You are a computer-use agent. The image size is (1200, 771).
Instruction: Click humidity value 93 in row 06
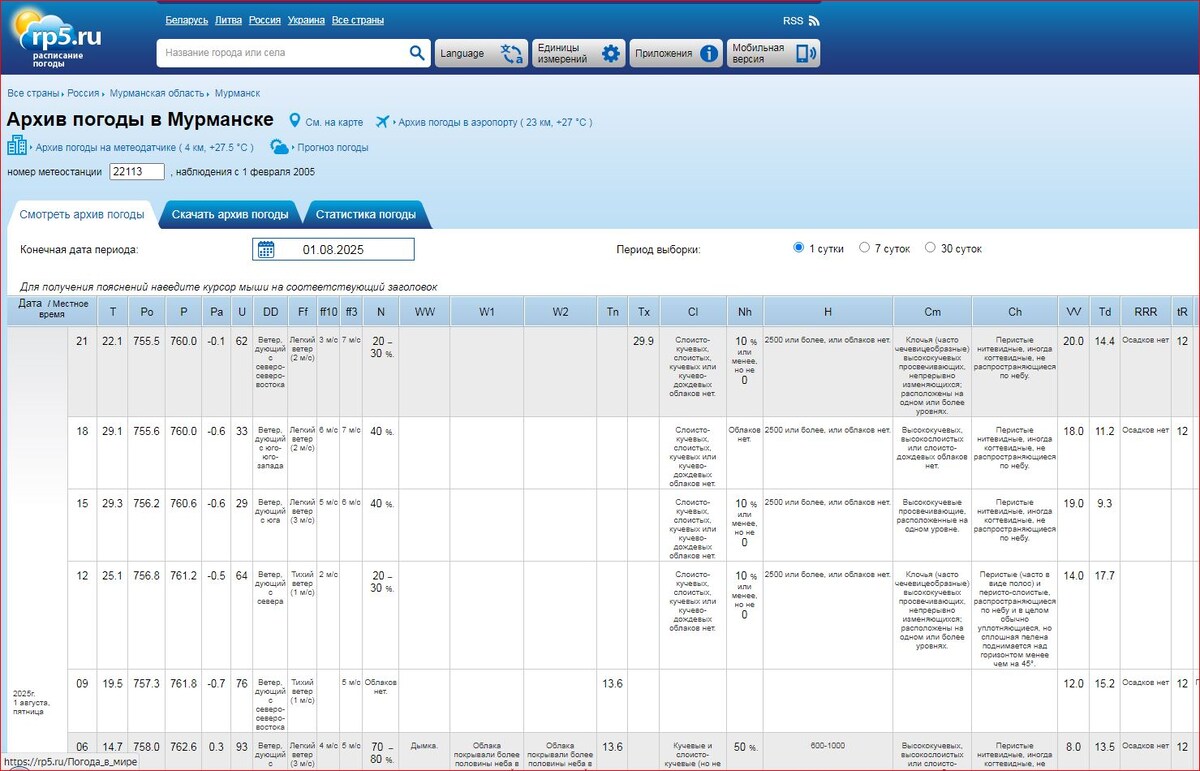coord(241,746)
